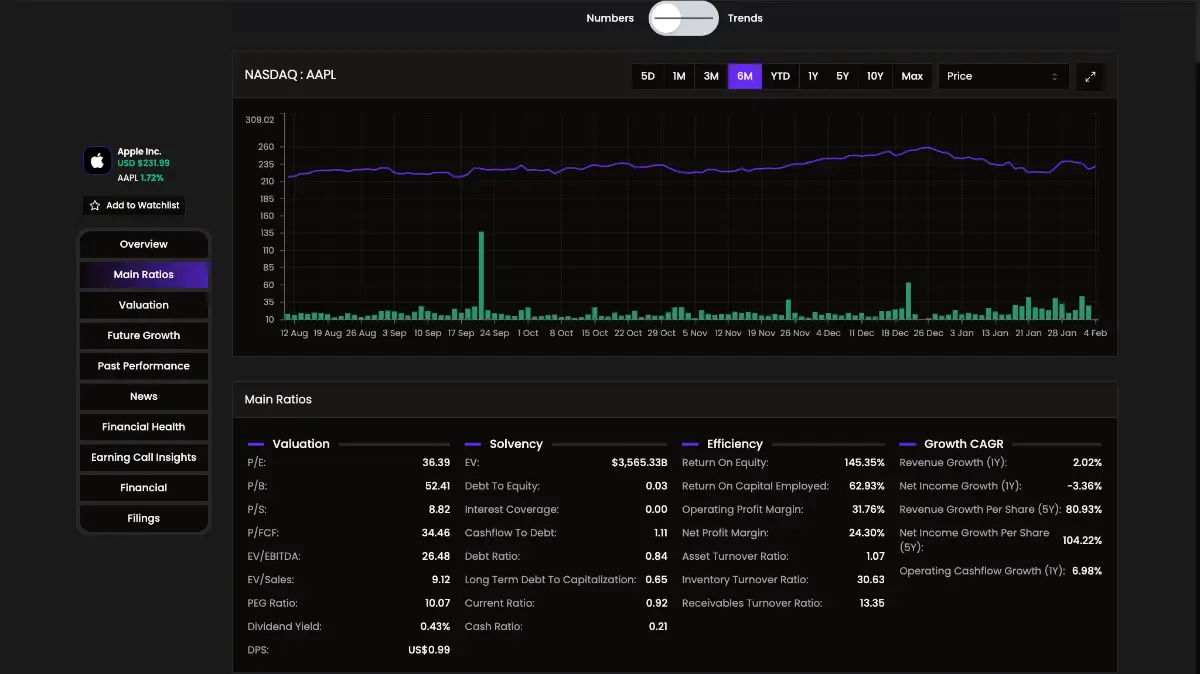Select the 3M time range button
Screen dimensions: 1200x674
pyautogui.click(x=711, y=76)
